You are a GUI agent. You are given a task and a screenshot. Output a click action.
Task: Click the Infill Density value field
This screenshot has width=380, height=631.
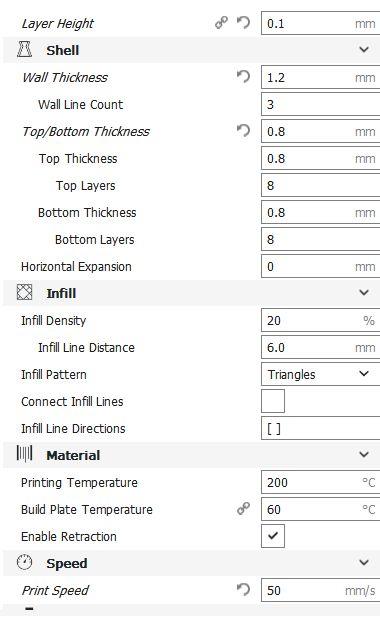320,320
